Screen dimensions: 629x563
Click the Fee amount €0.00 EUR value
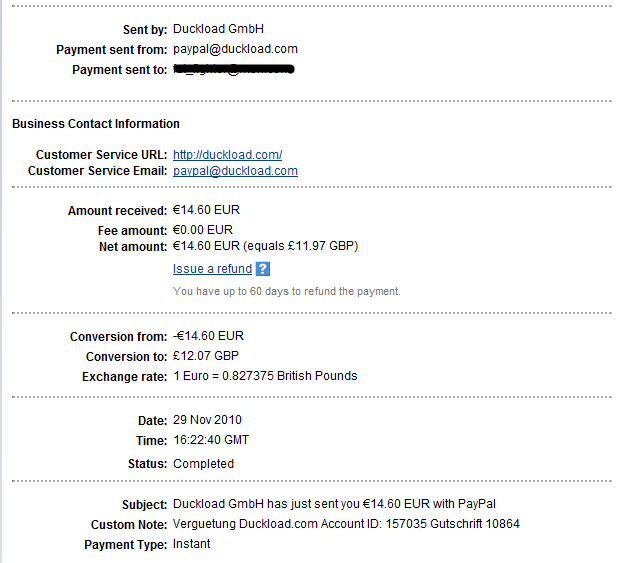(203, 229)
